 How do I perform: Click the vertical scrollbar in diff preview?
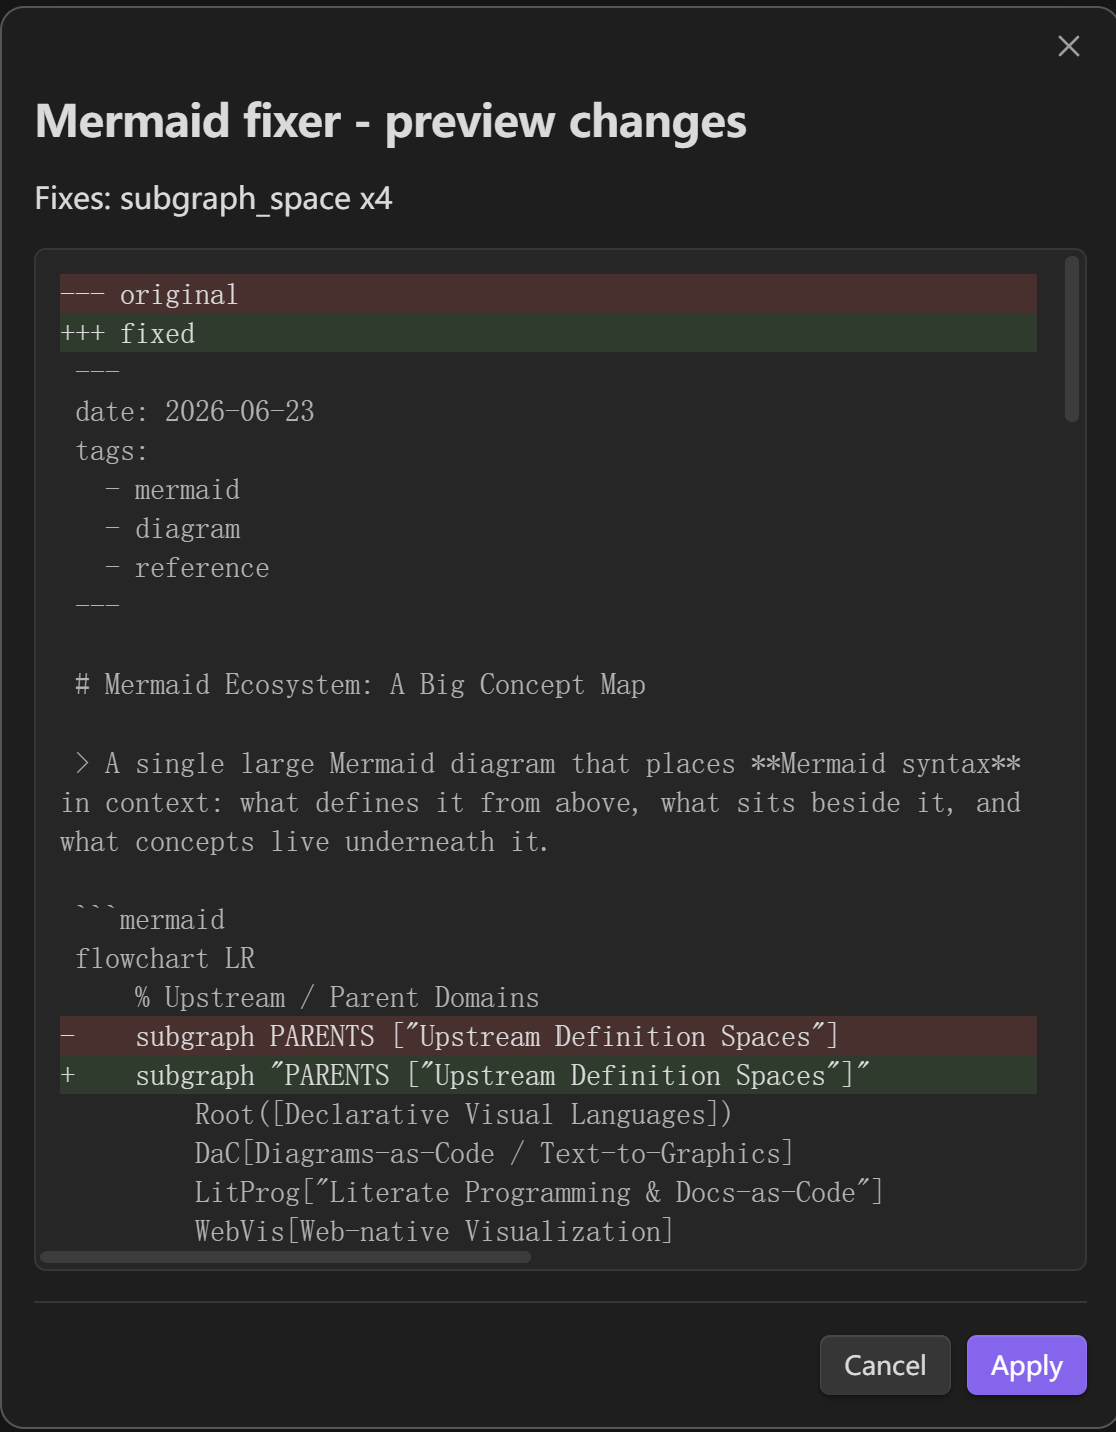tap(1071, 339)
